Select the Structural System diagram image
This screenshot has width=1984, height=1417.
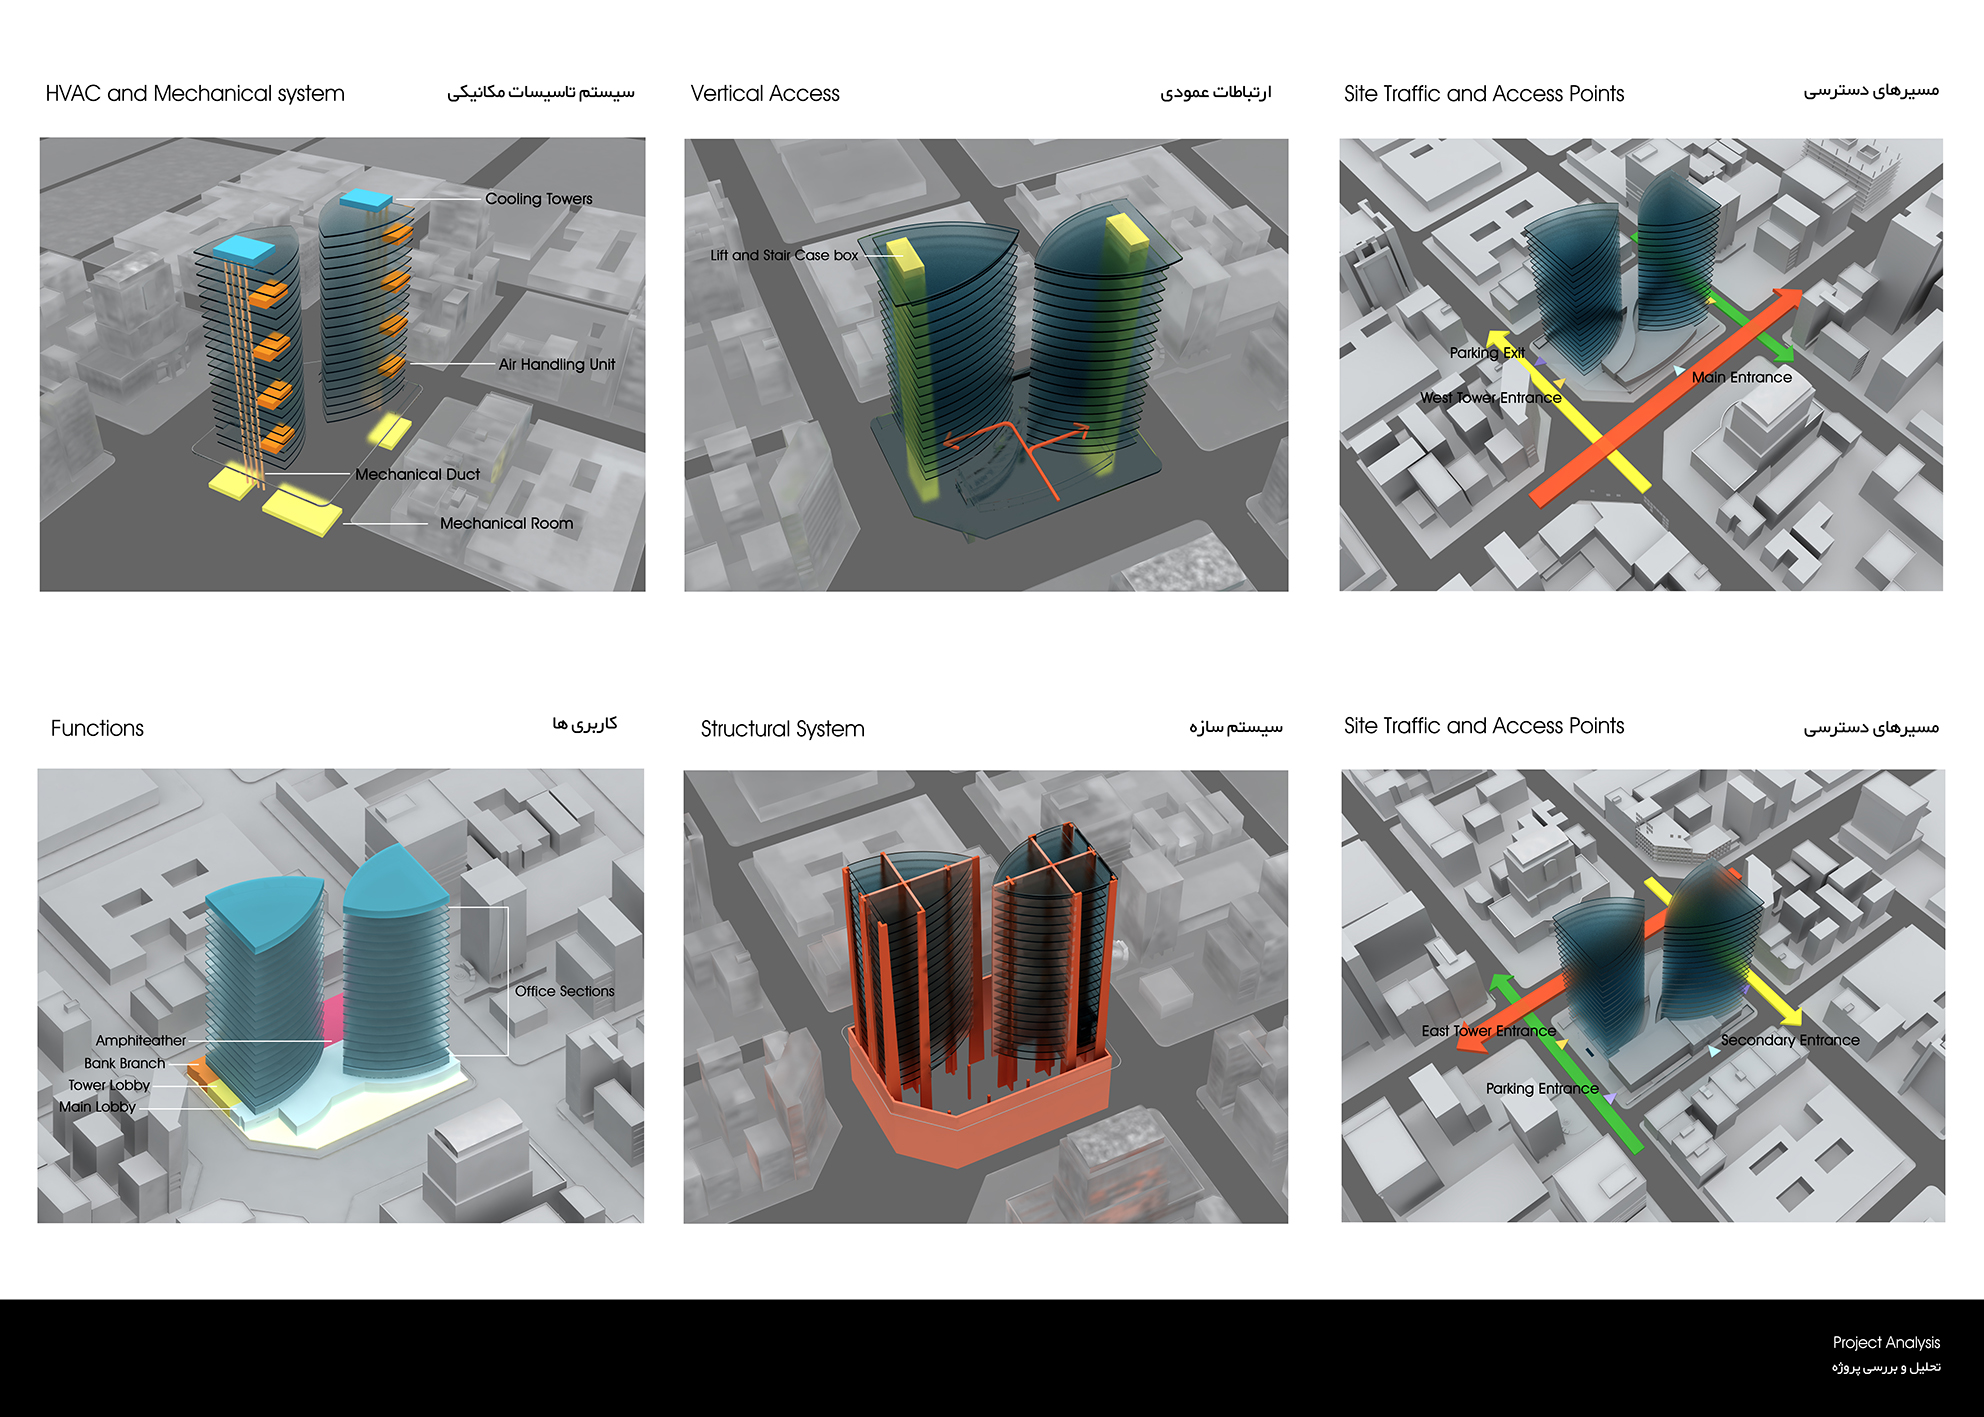pyautogui.click(x=986, y=996)
